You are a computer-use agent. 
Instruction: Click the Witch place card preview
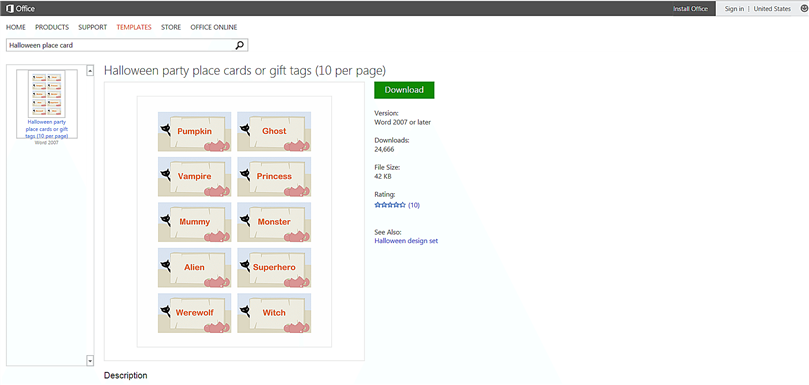point(274,313)
